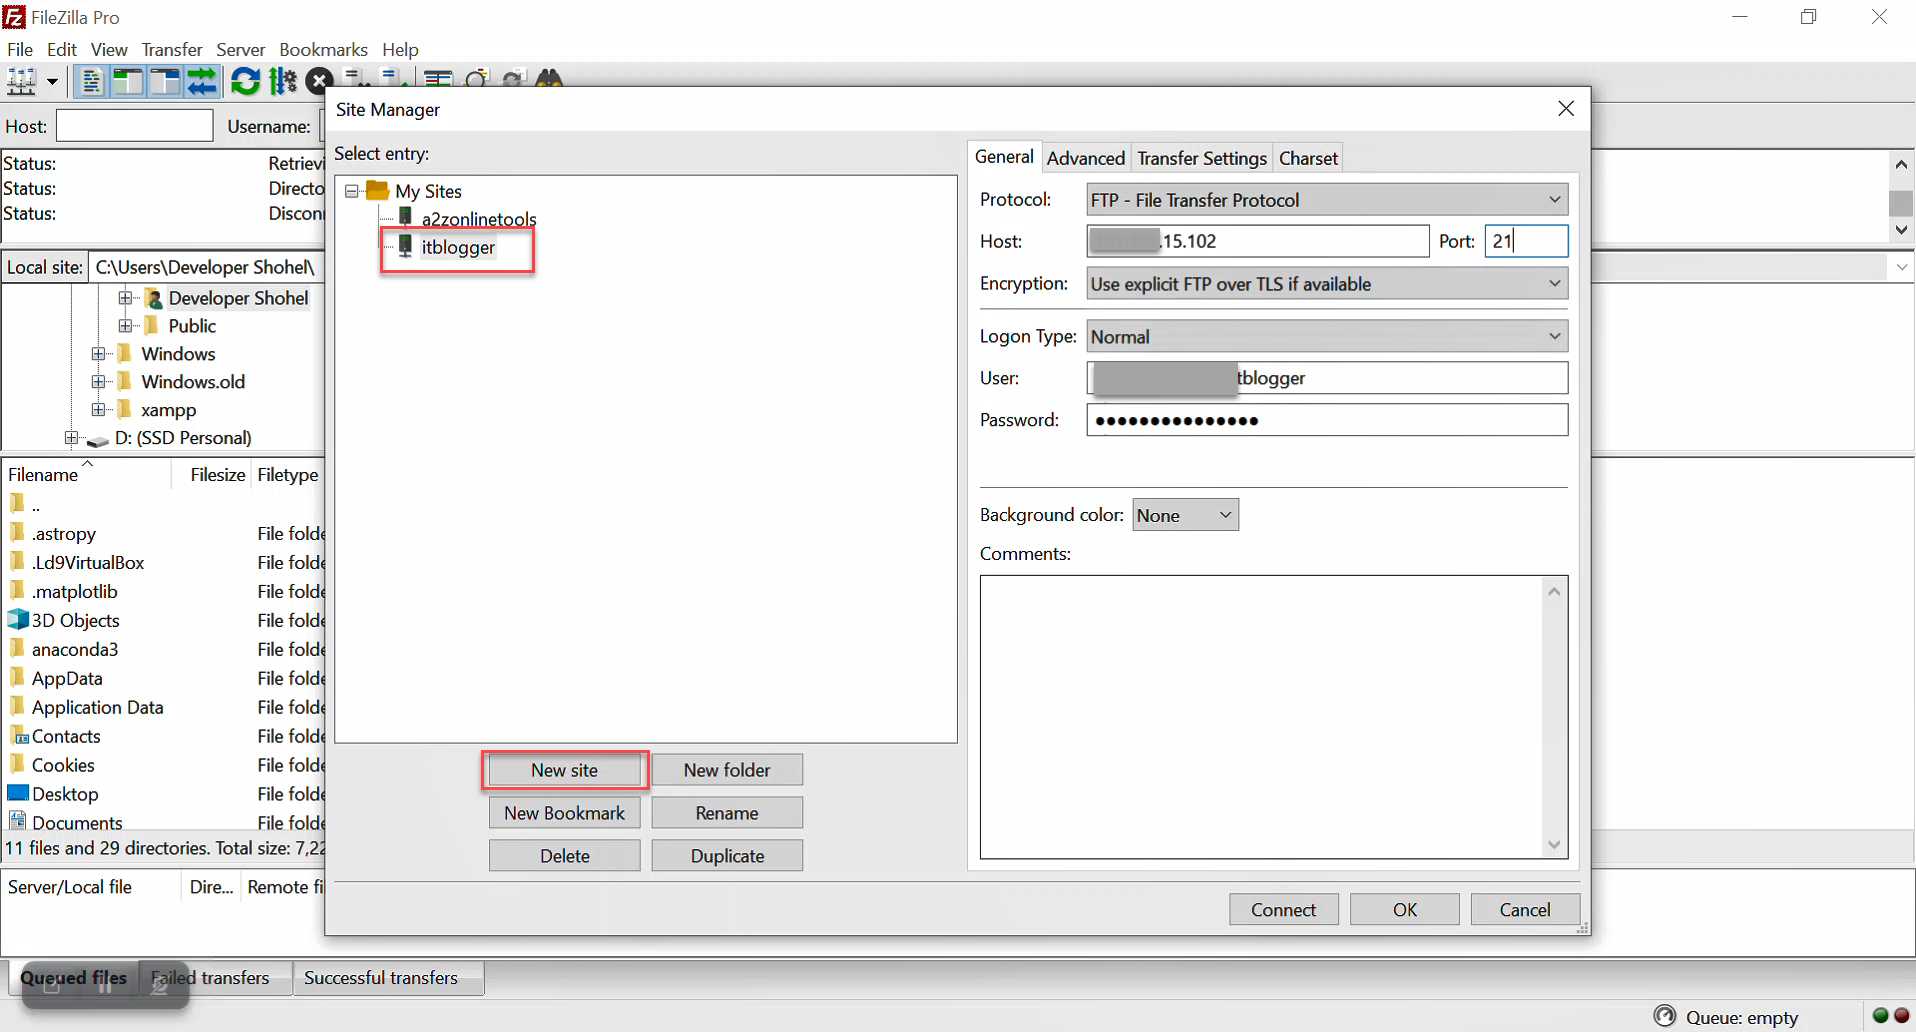
Task: Click the New site button
Action: 564,770
